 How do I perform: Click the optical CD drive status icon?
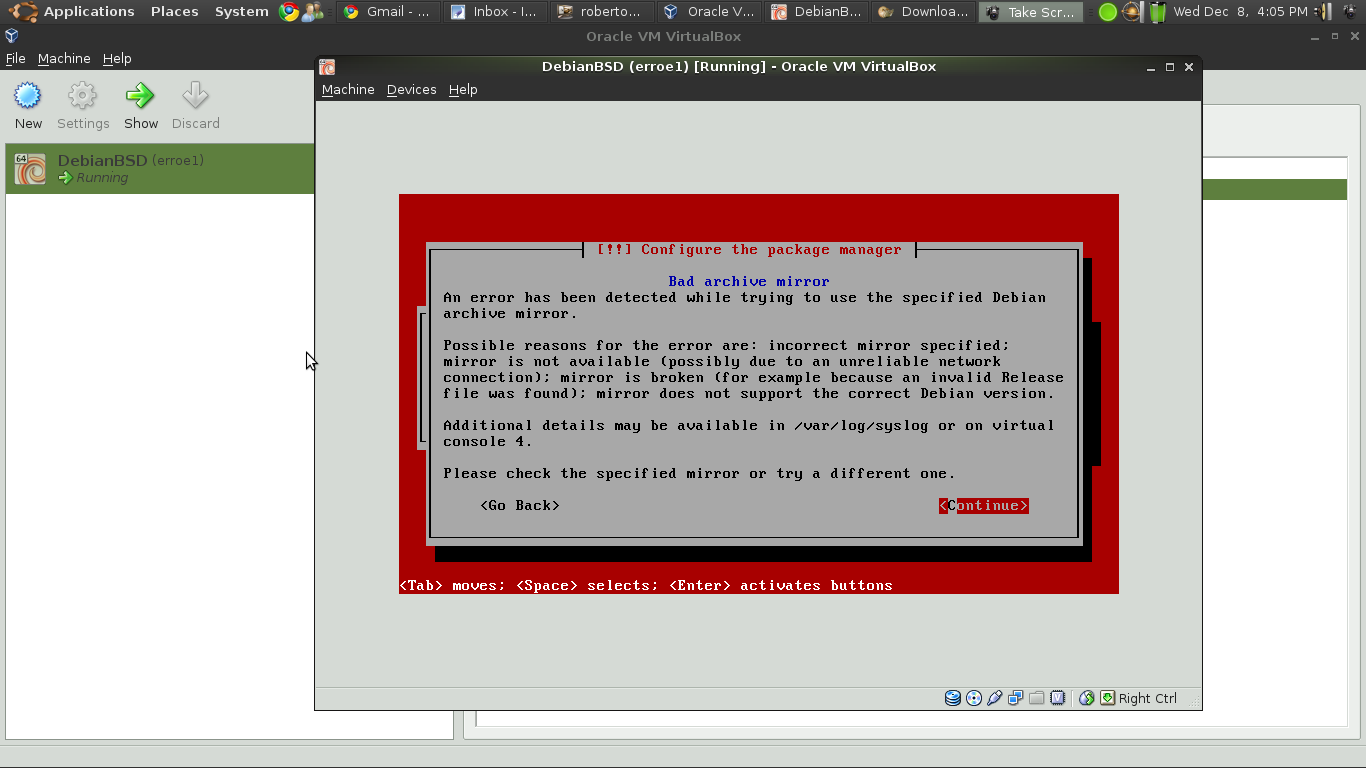pyautogui.click(x=974, y=698)
